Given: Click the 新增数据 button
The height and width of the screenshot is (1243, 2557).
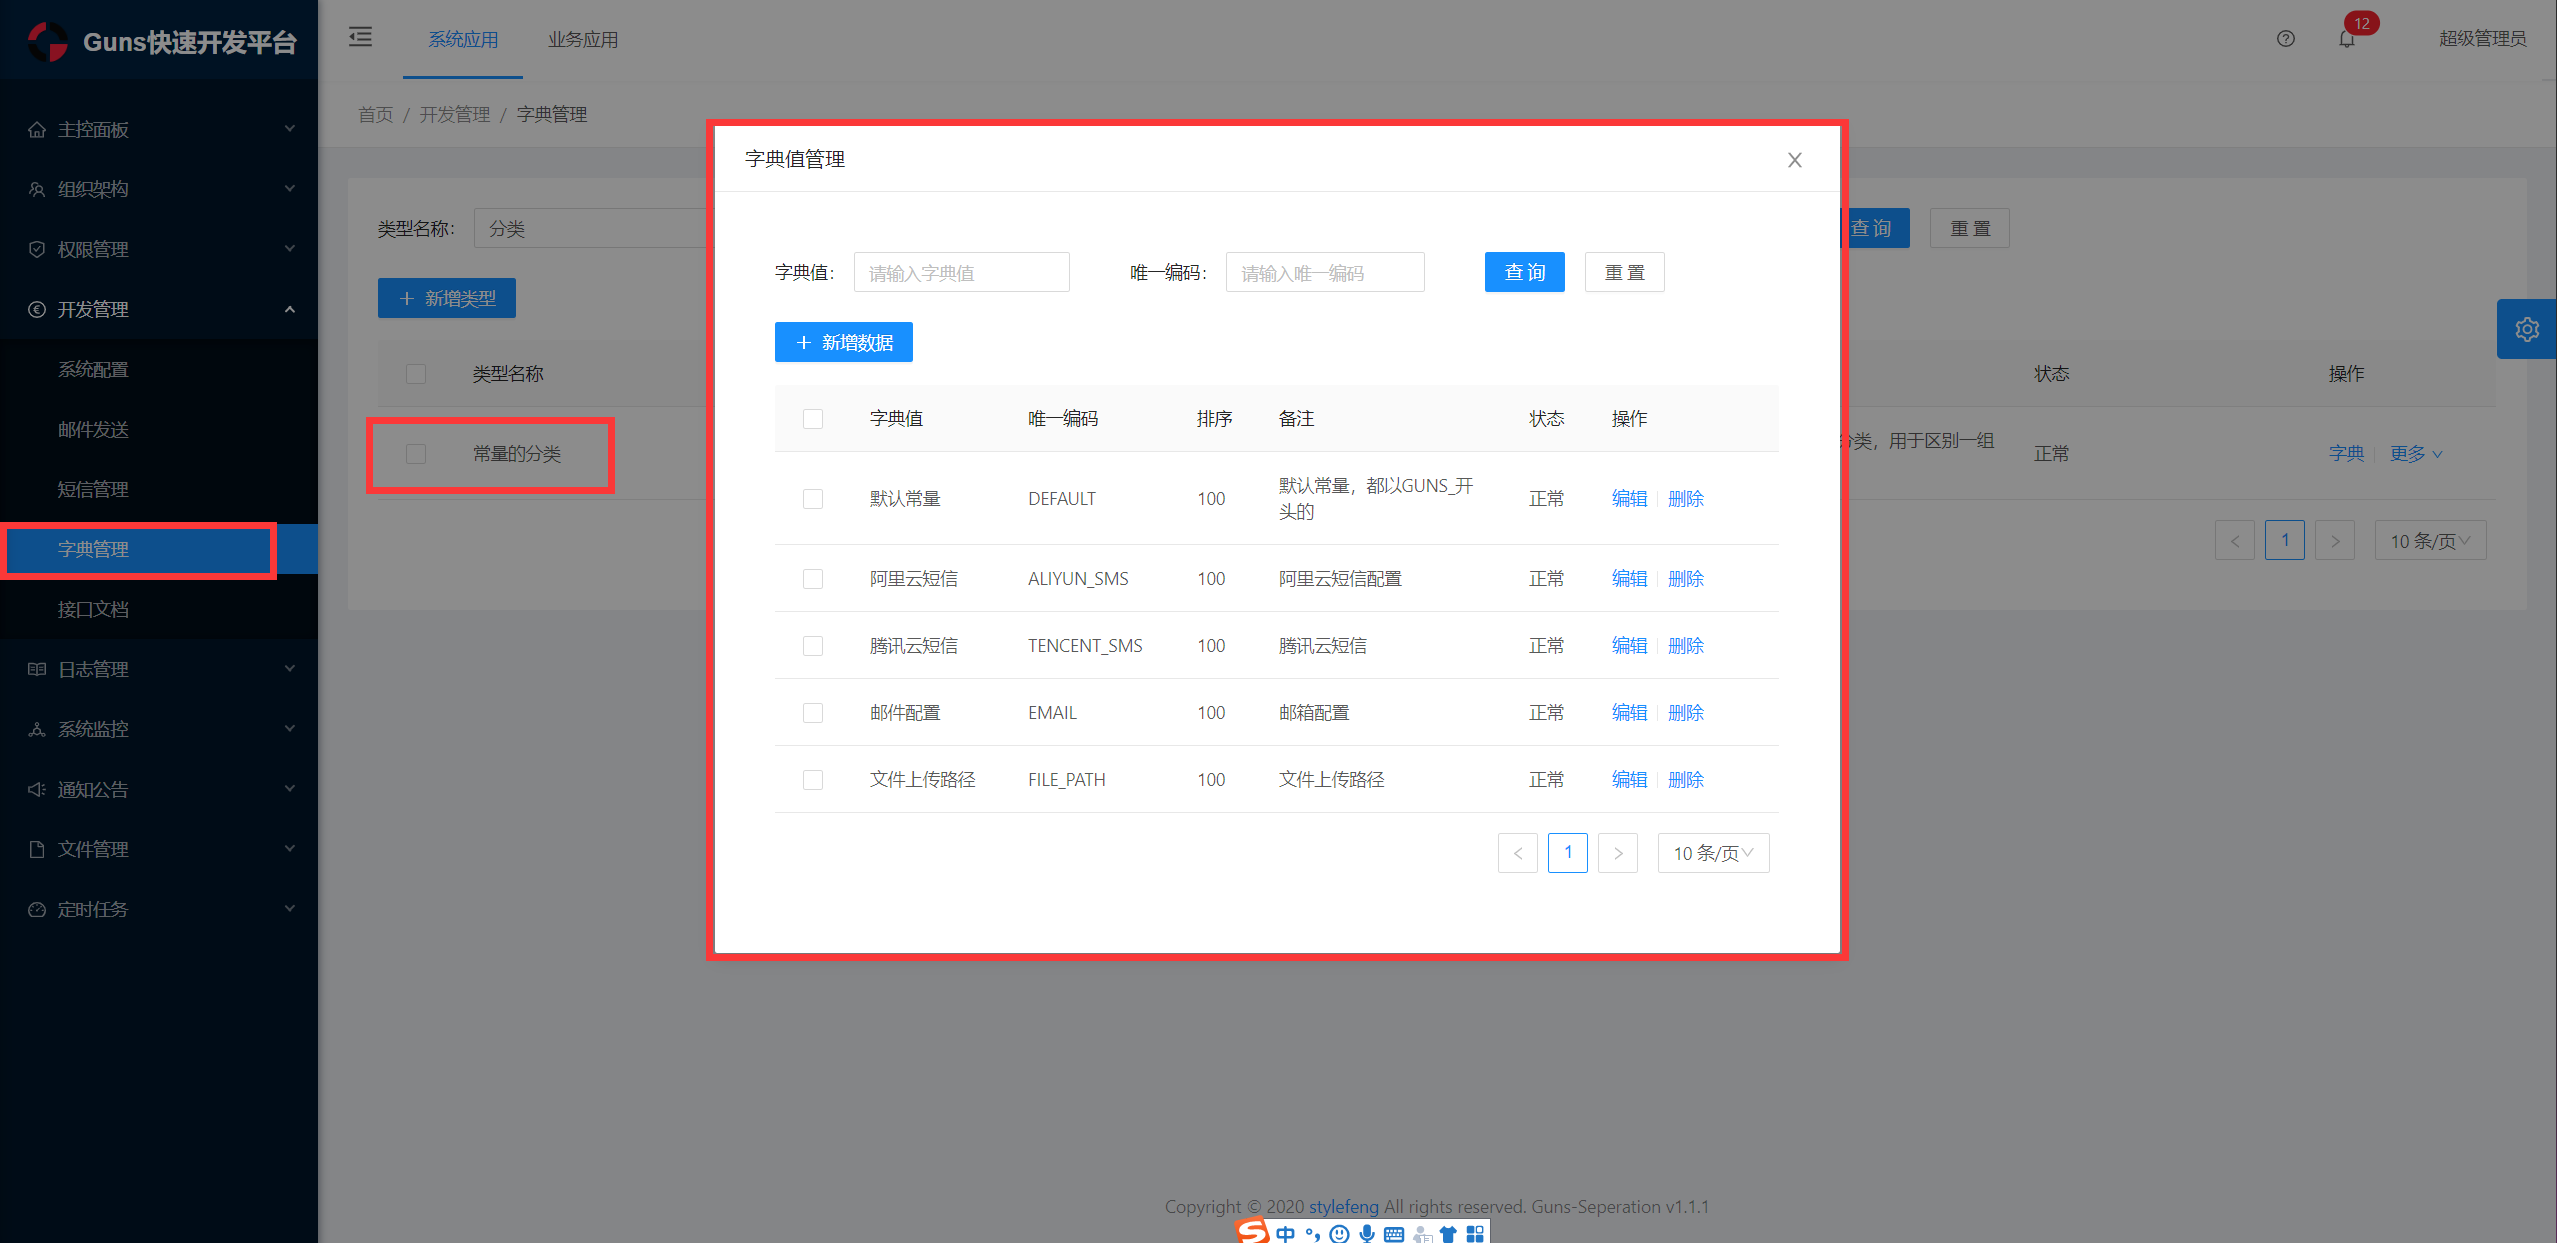Looking at the screenshot, I should tap(843, 343).
